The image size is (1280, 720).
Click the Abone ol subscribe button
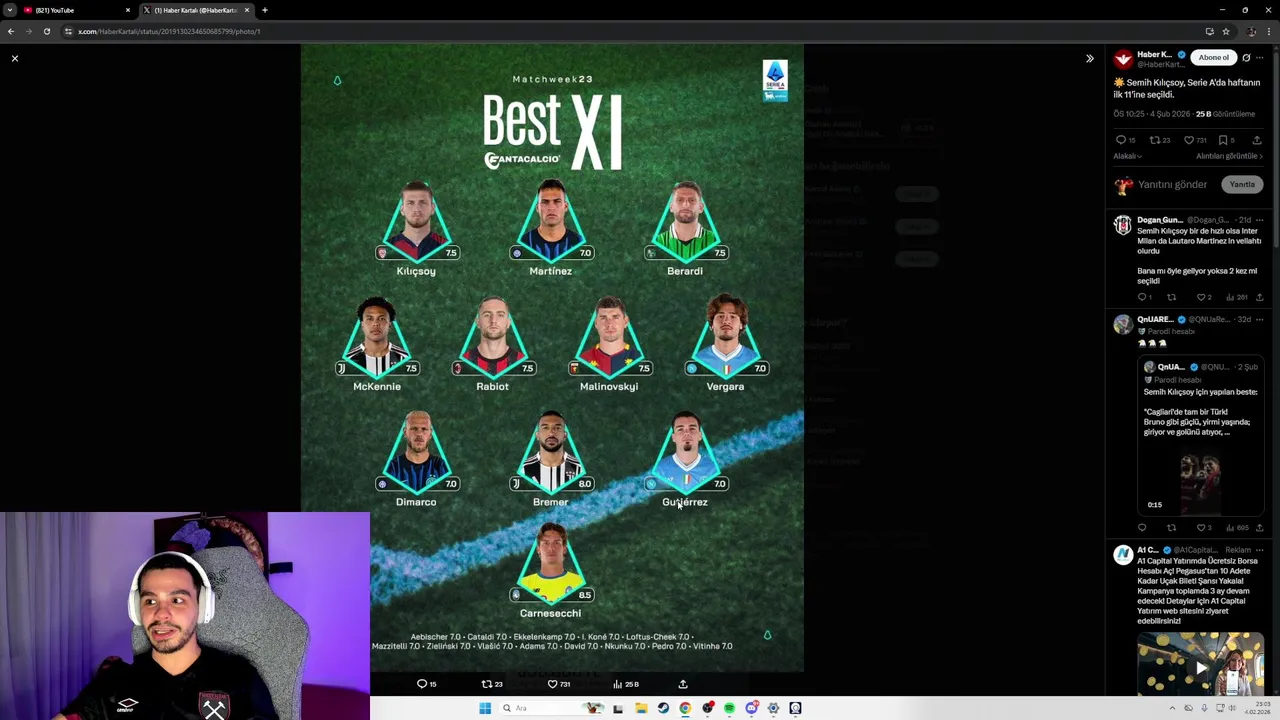click(x=1214, y=57)
